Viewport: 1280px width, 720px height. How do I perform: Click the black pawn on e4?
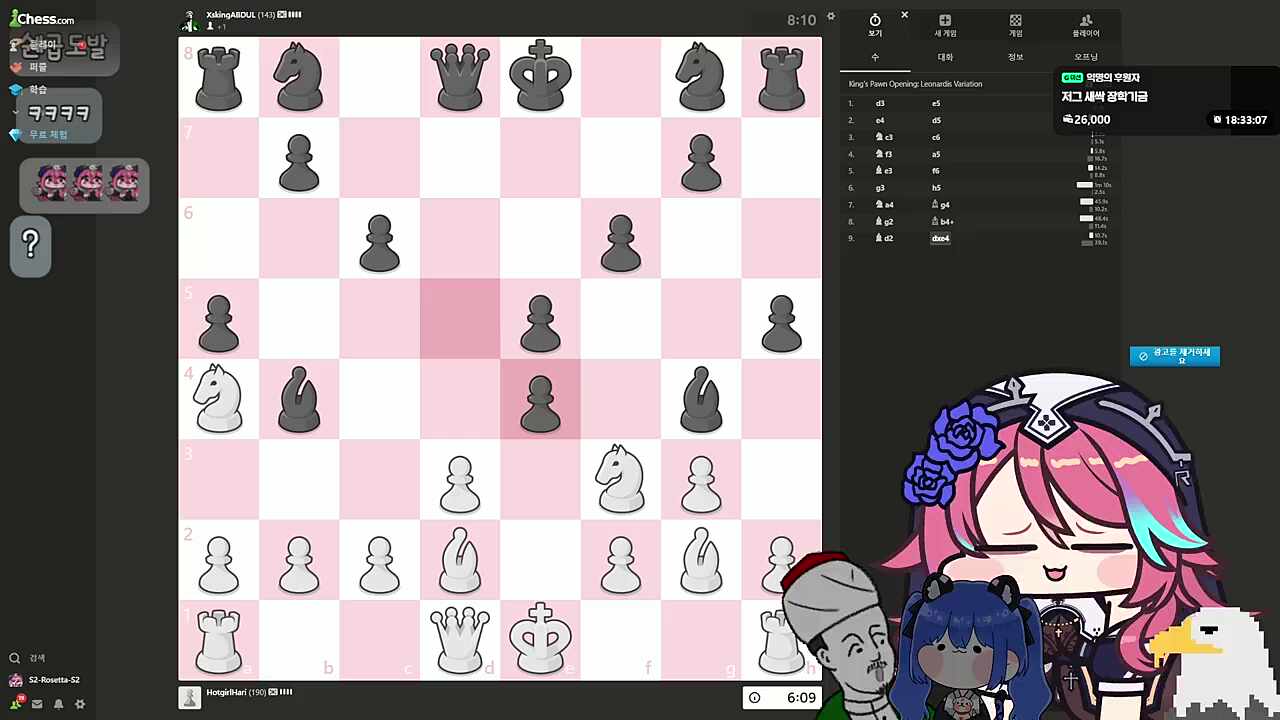(x=540, y=403)
